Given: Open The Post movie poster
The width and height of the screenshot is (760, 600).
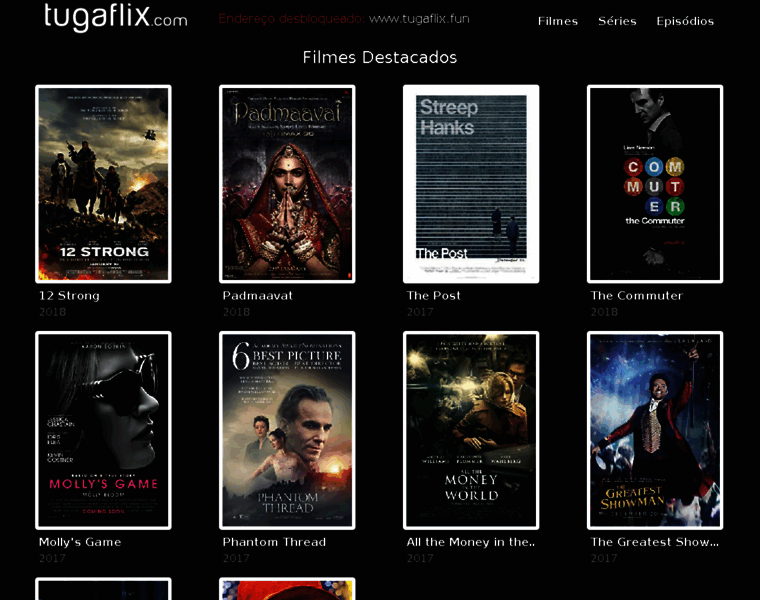Looking at the screenshot, I should [x=471, y=184].
